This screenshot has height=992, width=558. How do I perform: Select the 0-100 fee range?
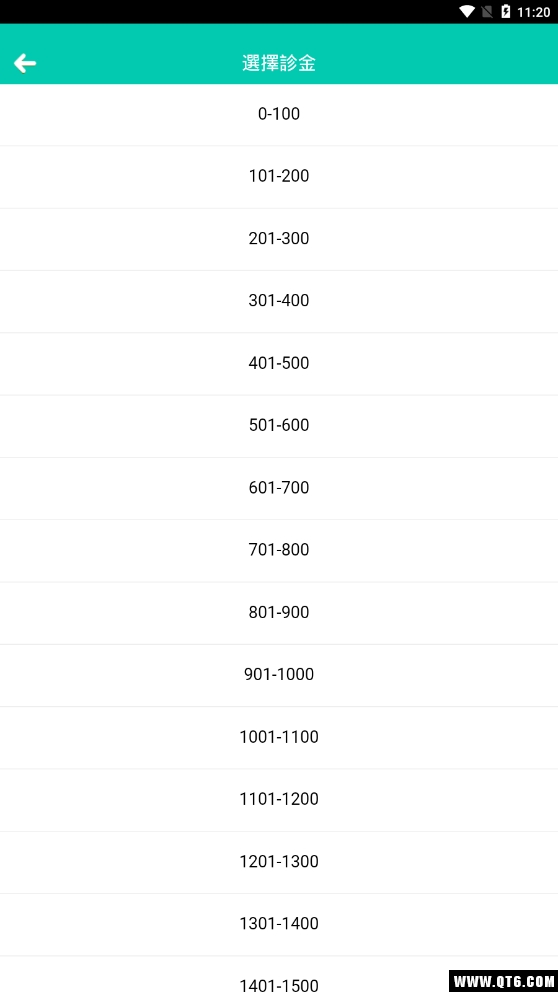pyautogui.click(x=279, y=115)
